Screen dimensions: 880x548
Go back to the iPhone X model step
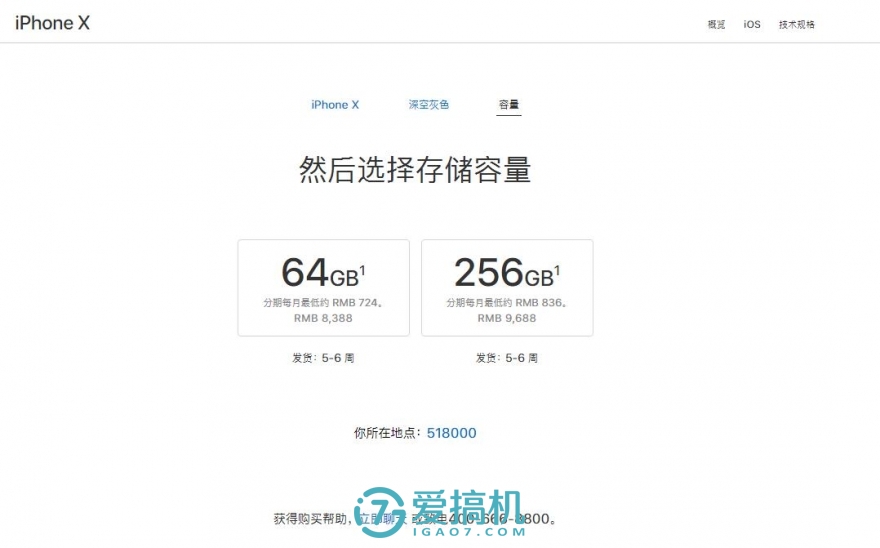tap(335, 105)
